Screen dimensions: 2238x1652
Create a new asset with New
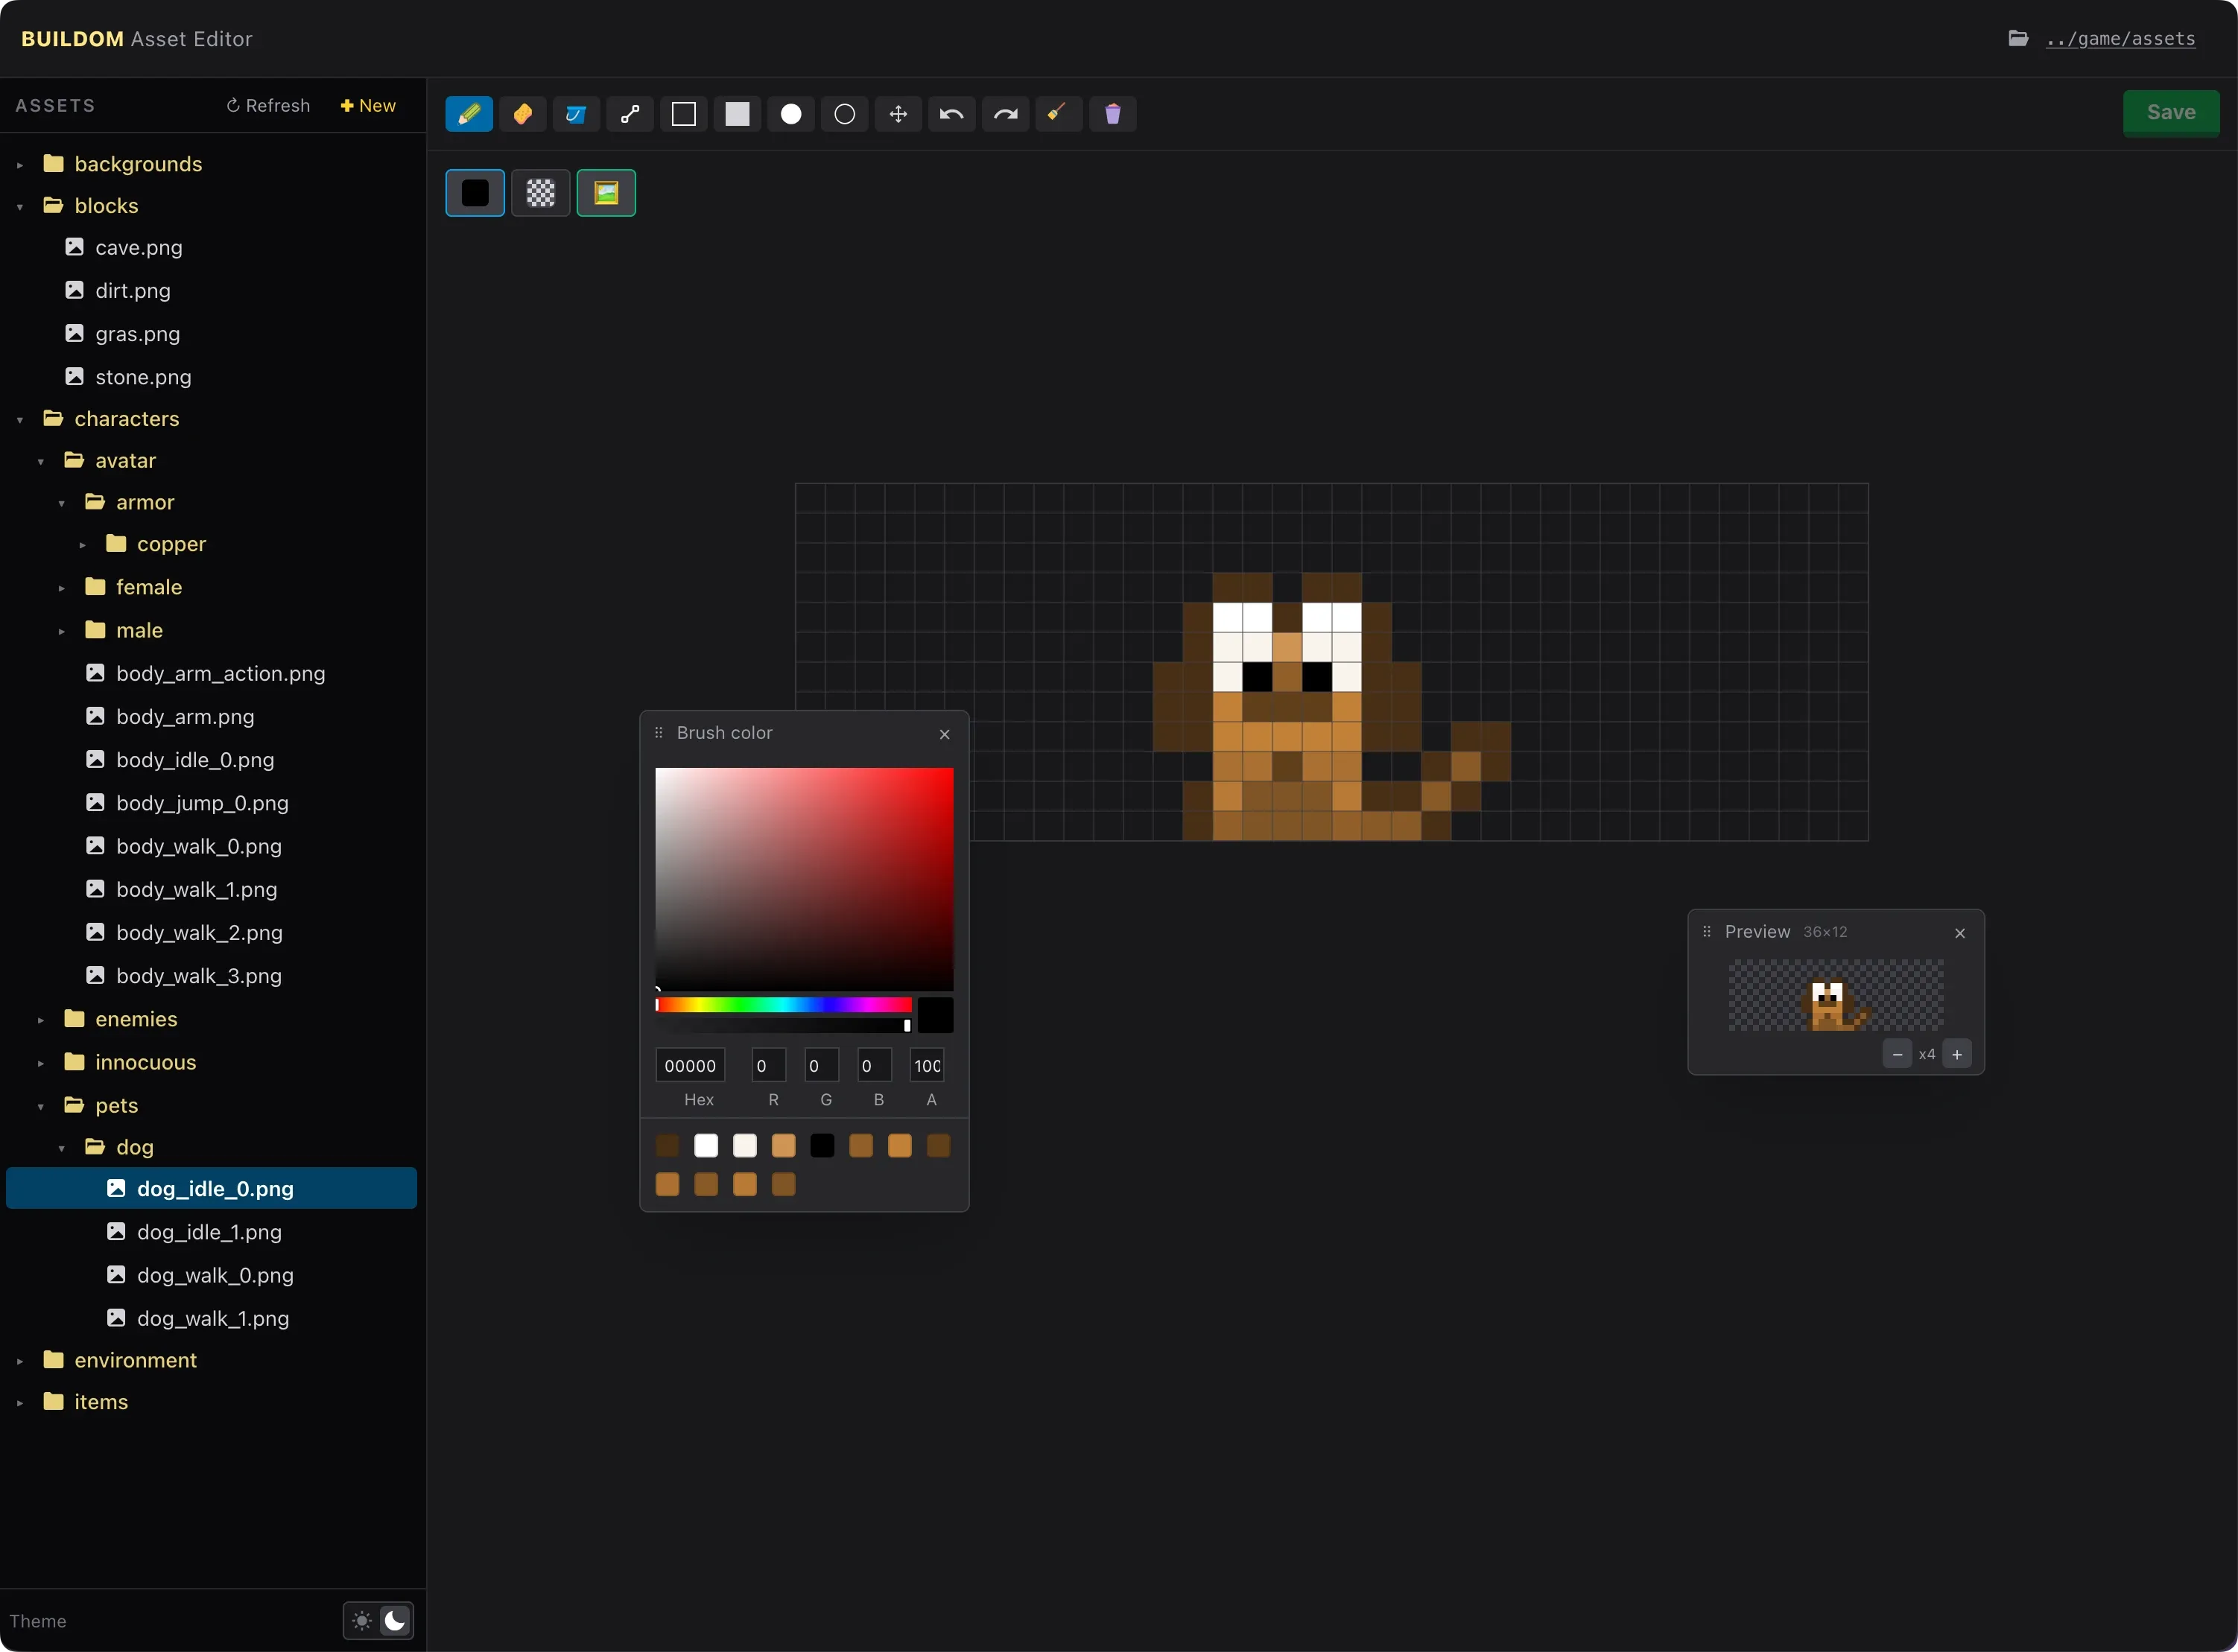(x=368, y=106)
